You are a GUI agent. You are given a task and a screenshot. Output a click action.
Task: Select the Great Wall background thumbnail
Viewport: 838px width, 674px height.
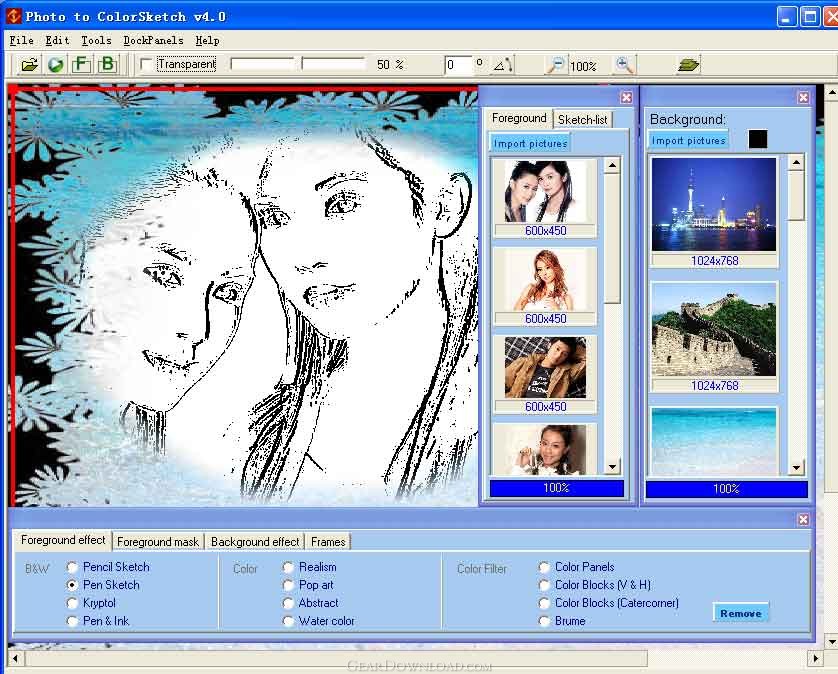tap(714, 329)
